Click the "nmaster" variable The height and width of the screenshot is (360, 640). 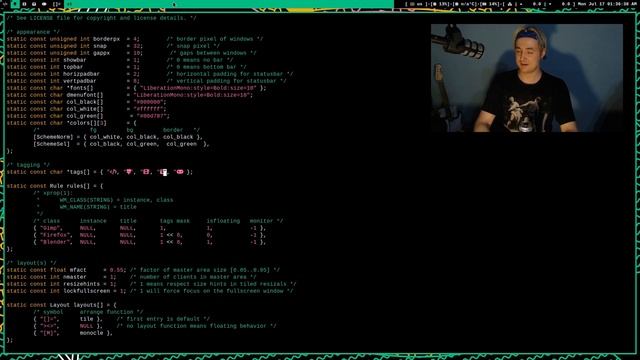75,277
